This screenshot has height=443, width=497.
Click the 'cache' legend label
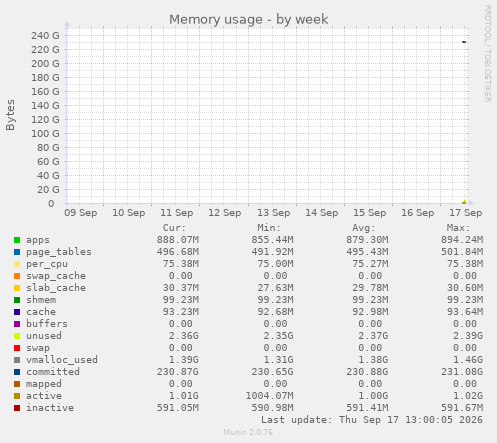coord(41,312)
